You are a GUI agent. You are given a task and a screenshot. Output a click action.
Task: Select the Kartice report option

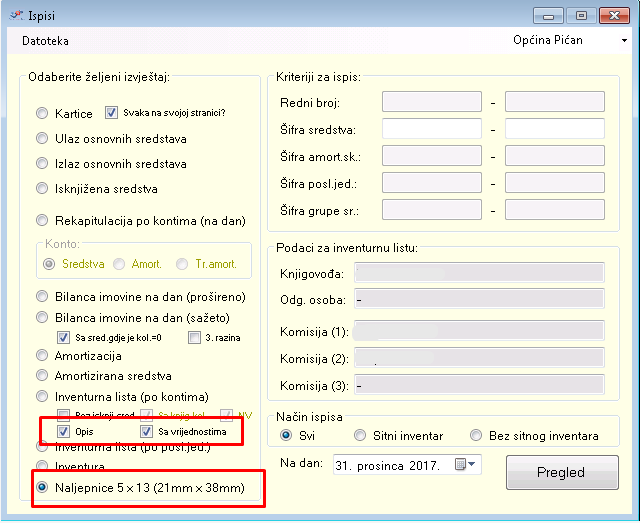[43, 114]
